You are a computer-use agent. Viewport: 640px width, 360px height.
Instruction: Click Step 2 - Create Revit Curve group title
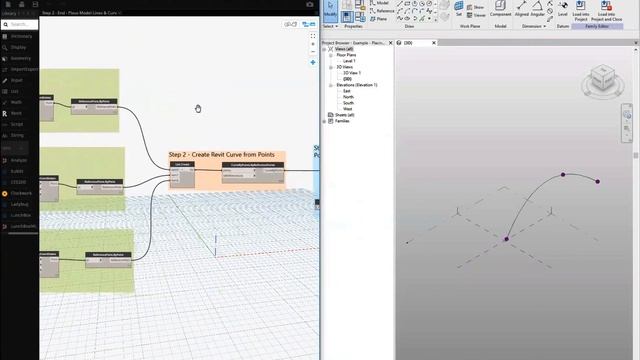click(x=222, y=155)
